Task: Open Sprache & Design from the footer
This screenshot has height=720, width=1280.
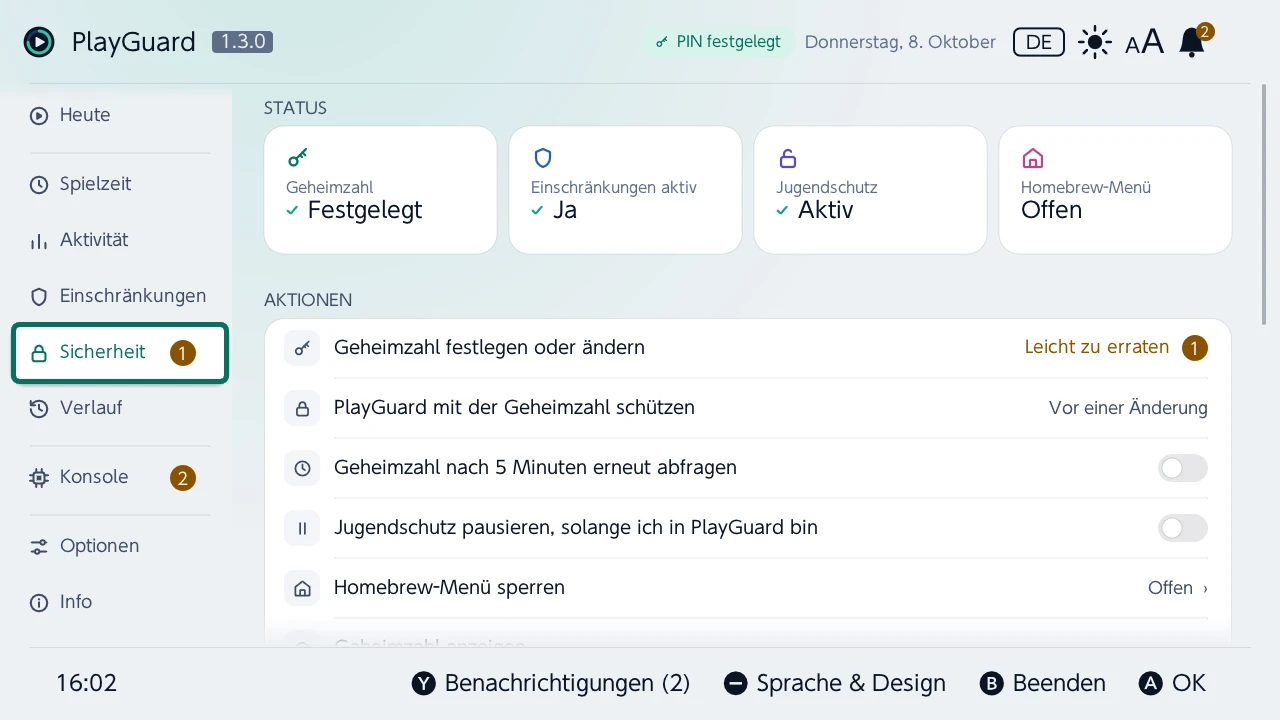Action: pos(835,684)
